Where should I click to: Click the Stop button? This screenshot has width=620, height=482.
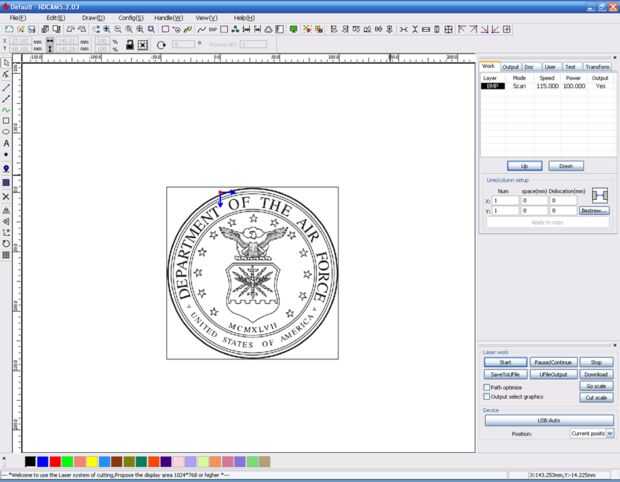point(596,362)
